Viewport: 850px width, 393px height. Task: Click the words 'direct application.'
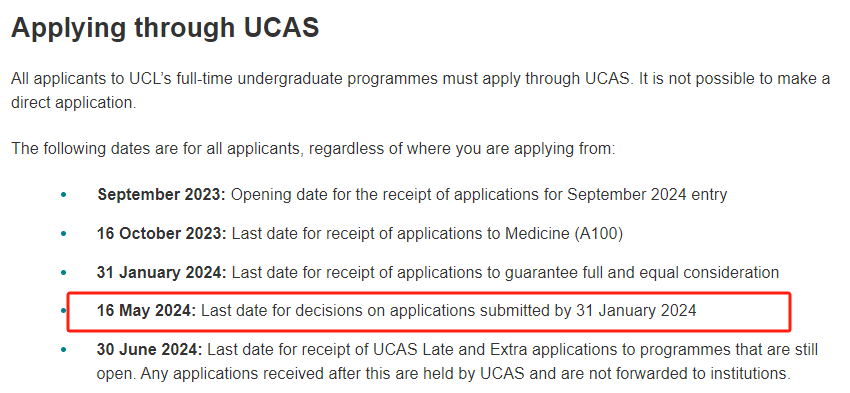74,103
